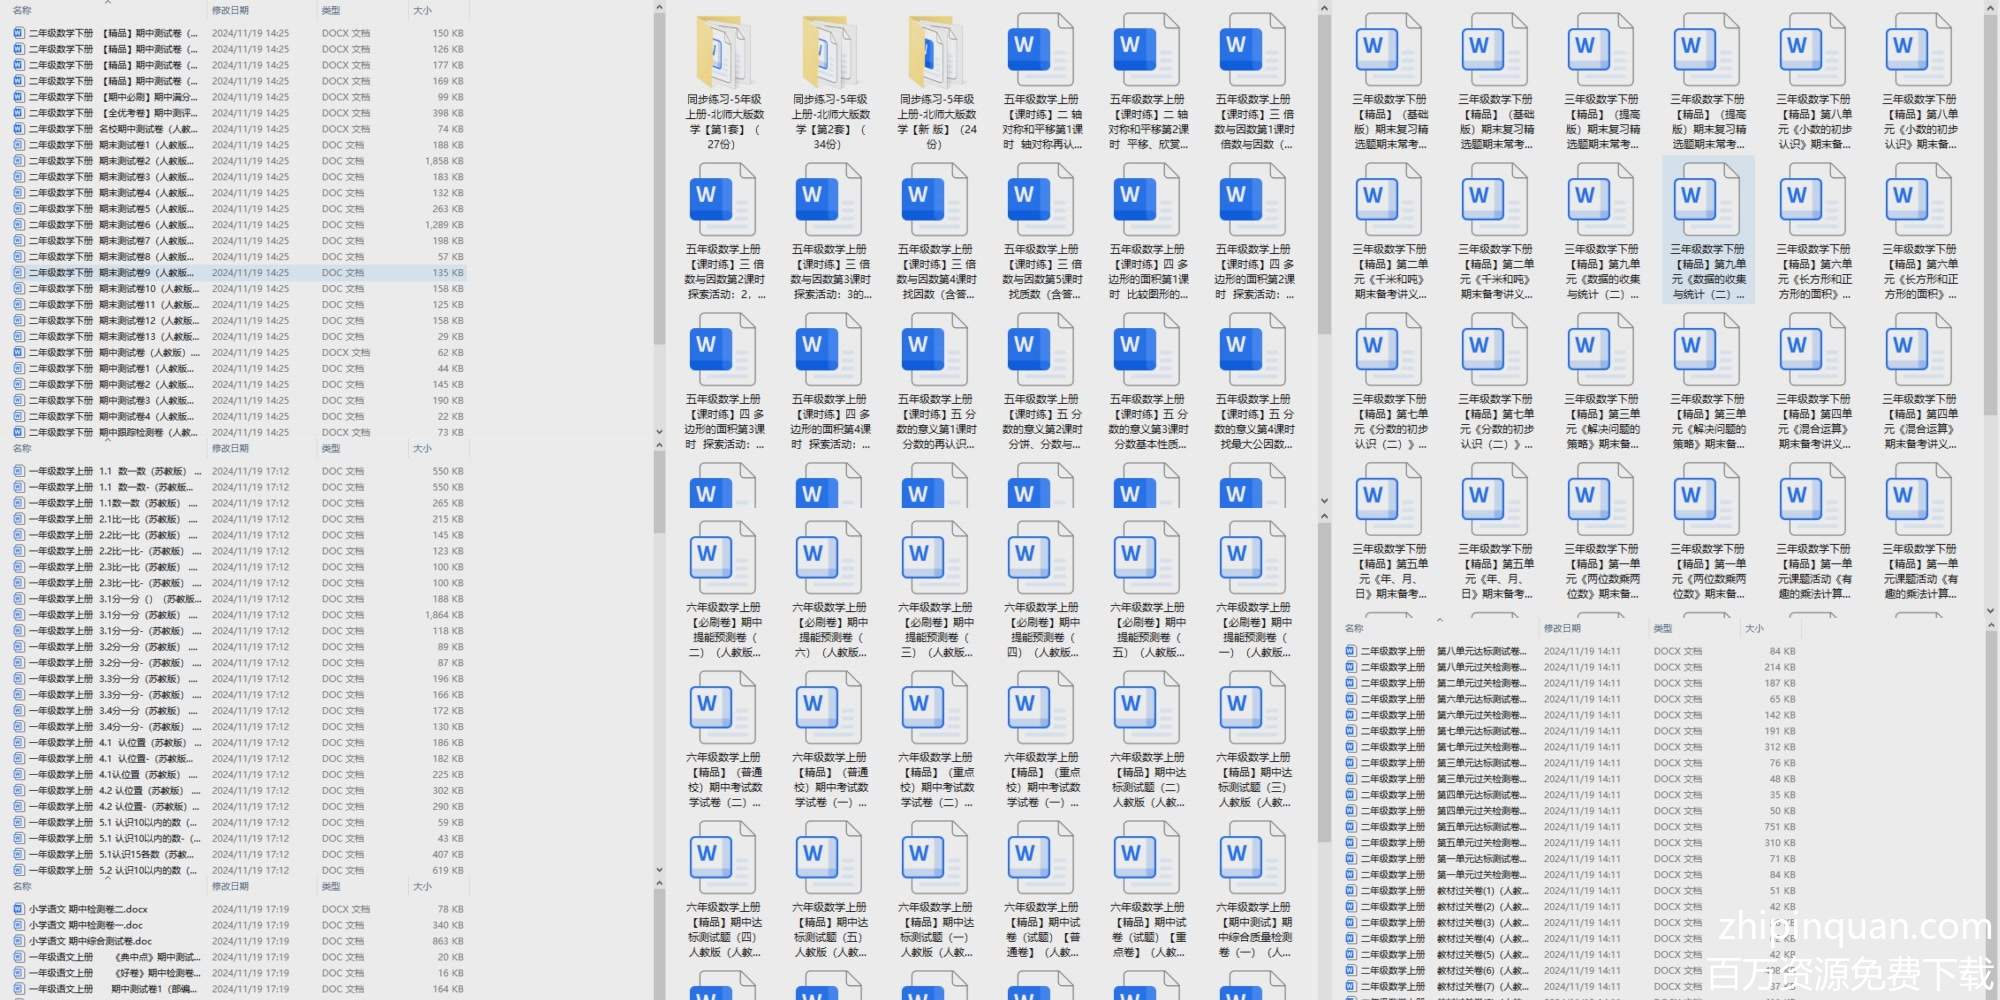Screen dimensions: 2000x1000
Task: Click scroll-down arrow of 二年级数学下册 list
Action: 659,432
